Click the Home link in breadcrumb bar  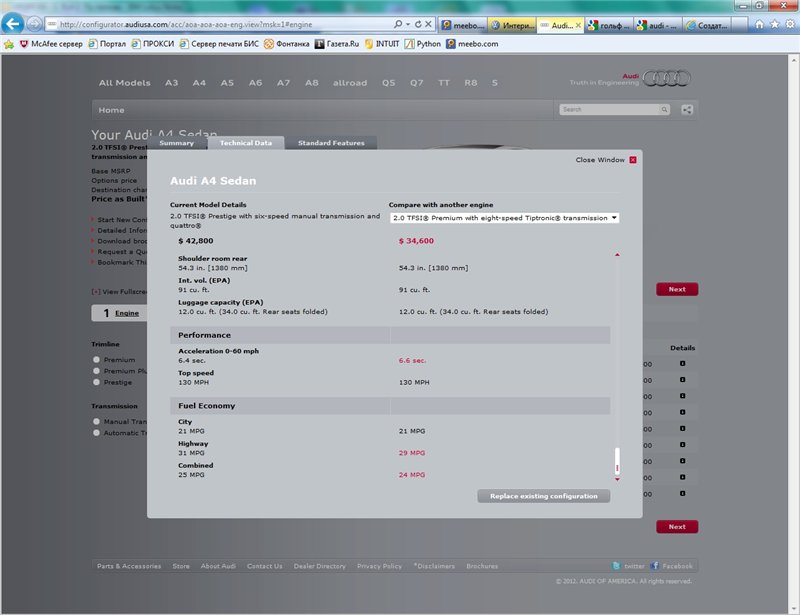tap(111, 110)
